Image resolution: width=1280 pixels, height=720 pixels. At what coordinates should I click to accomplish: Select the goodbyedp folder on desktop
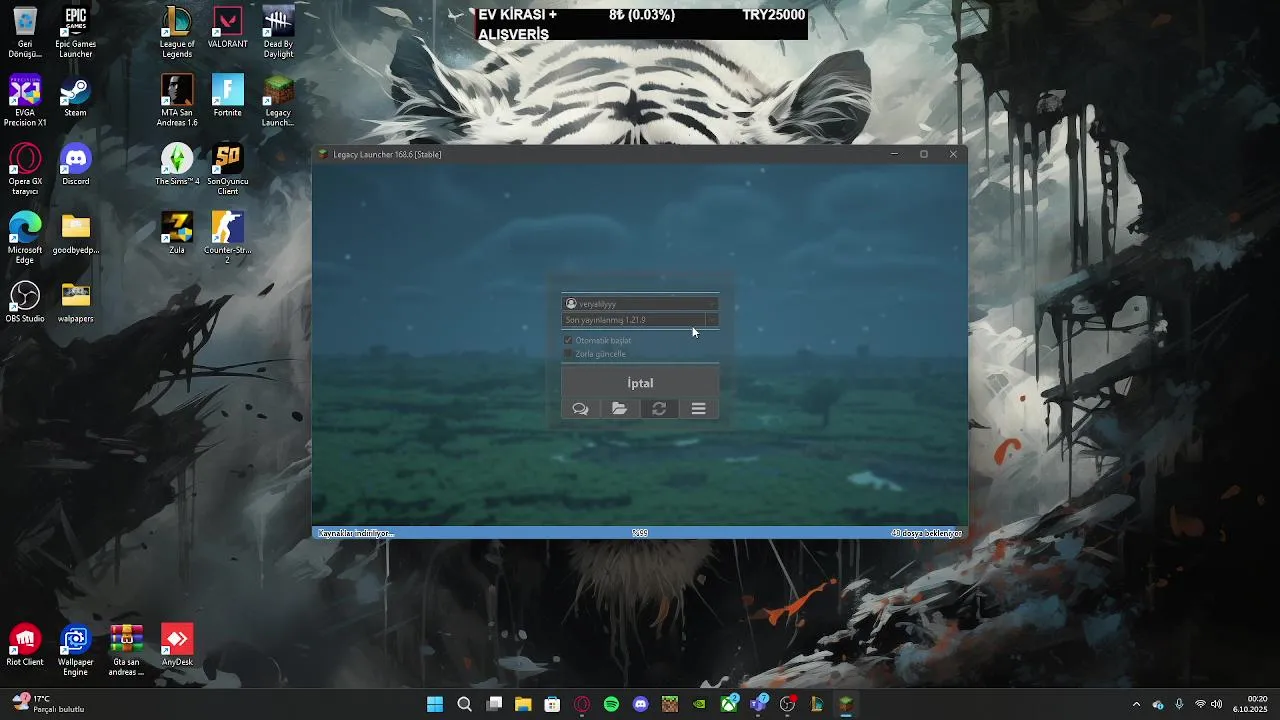click(x=75, y=234)
